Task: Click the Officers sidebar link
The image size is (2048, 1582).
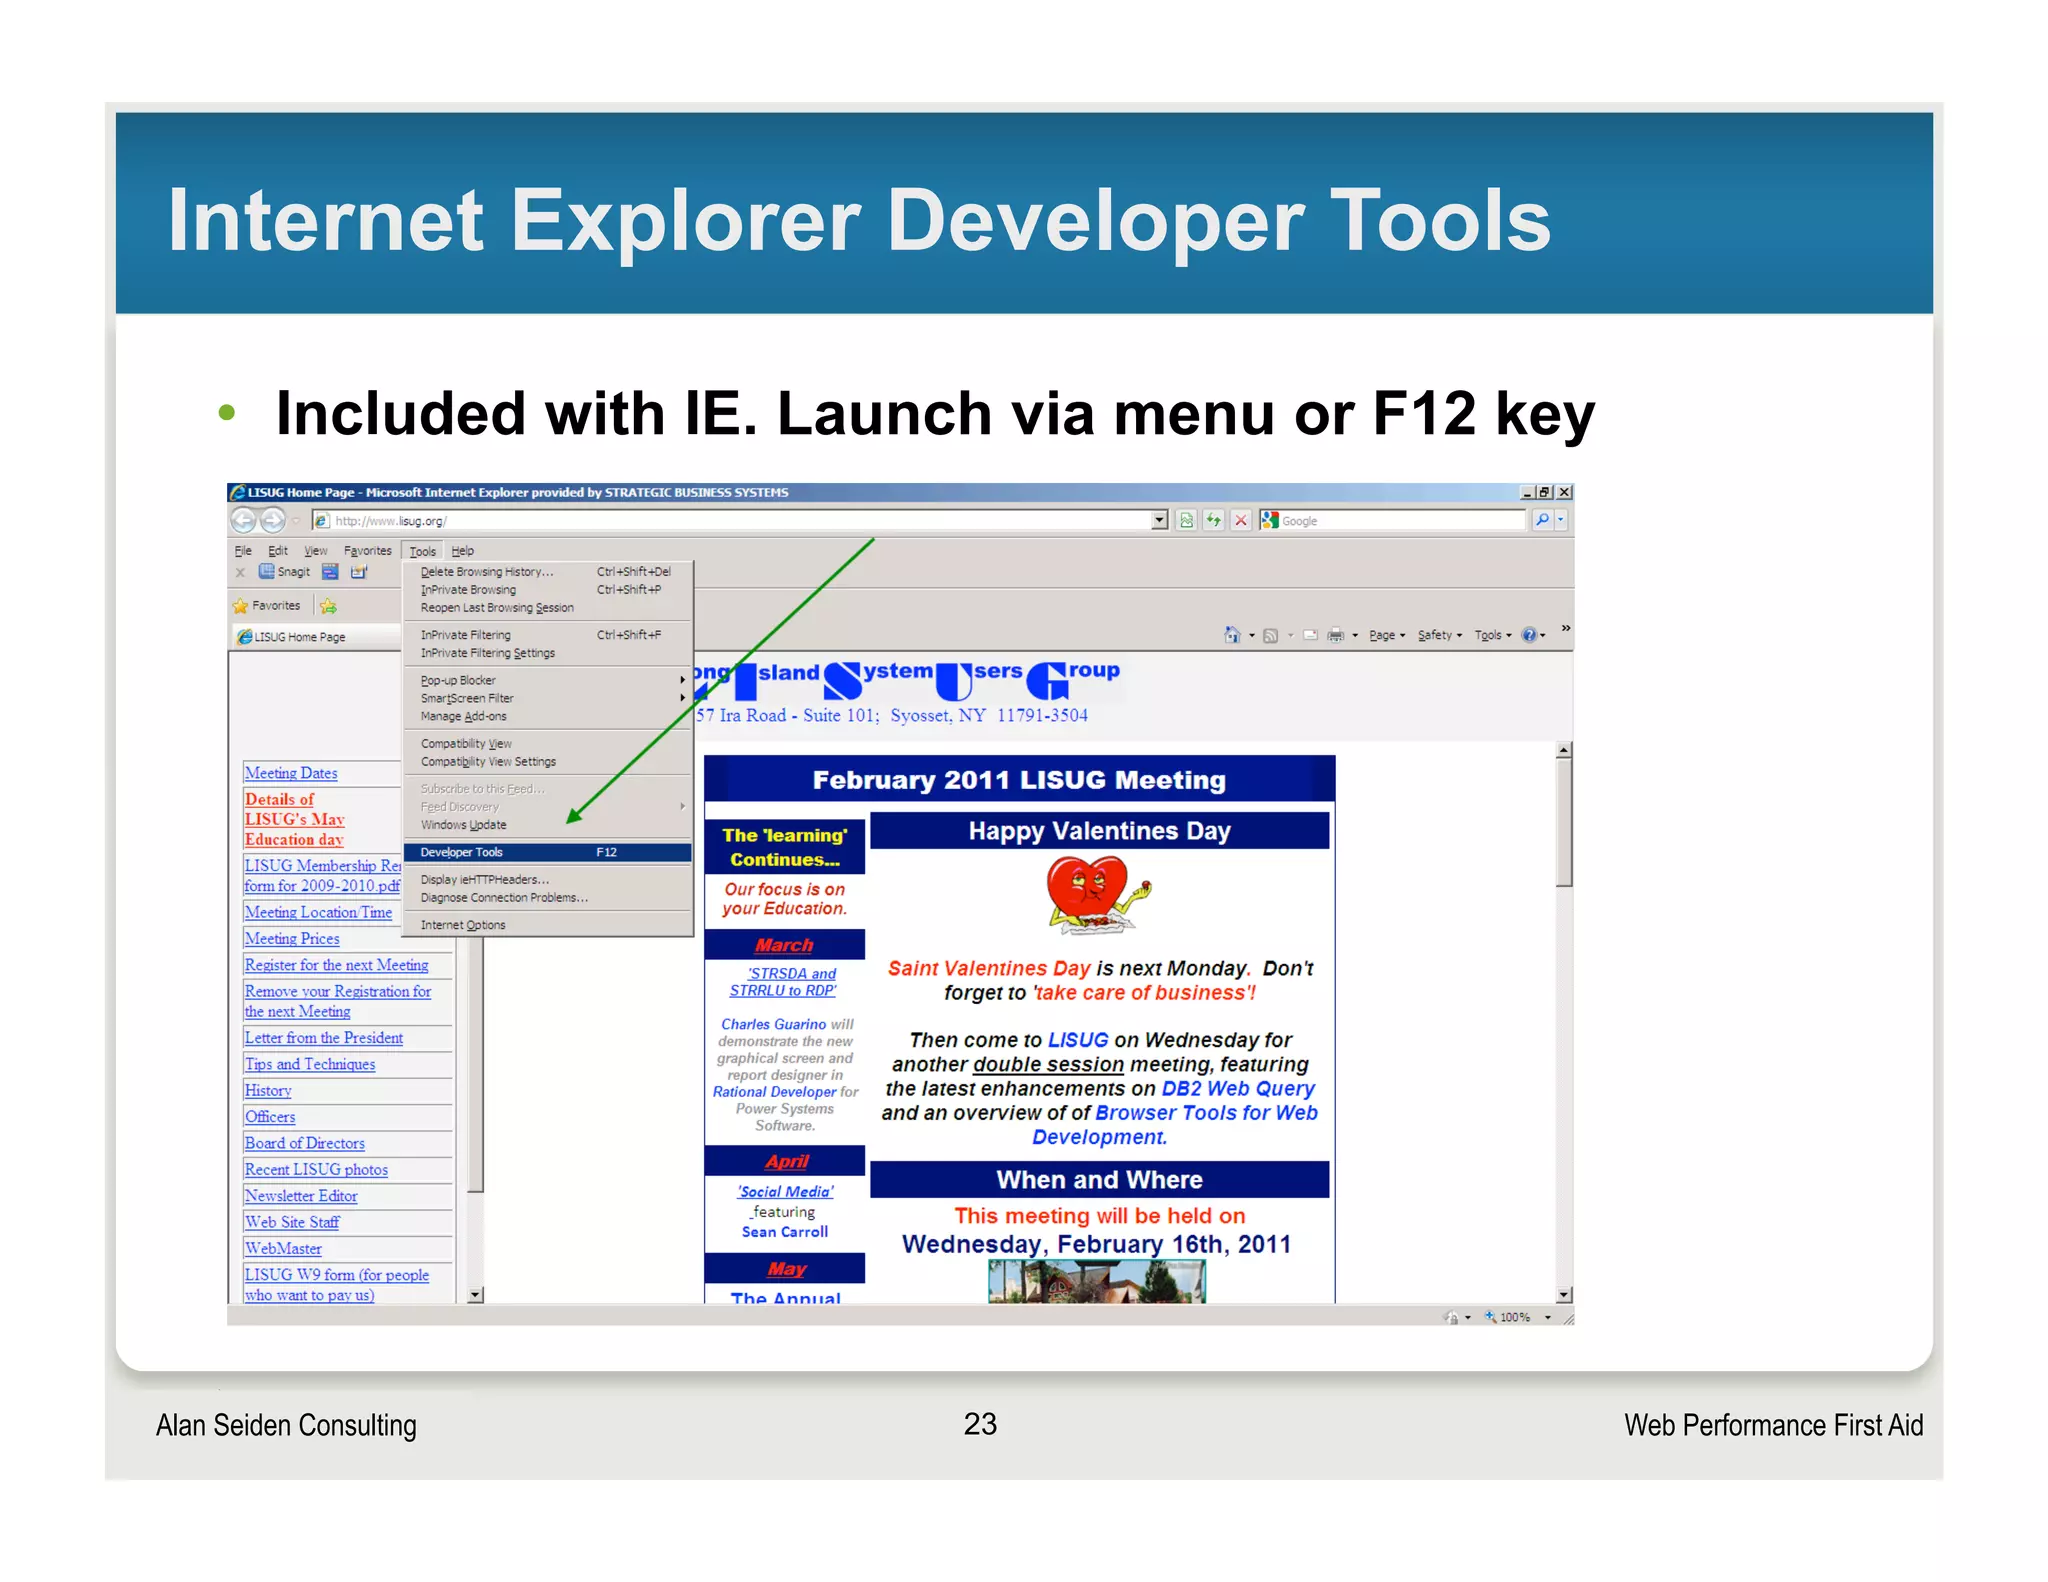Action: click(x=270, y=1117)
